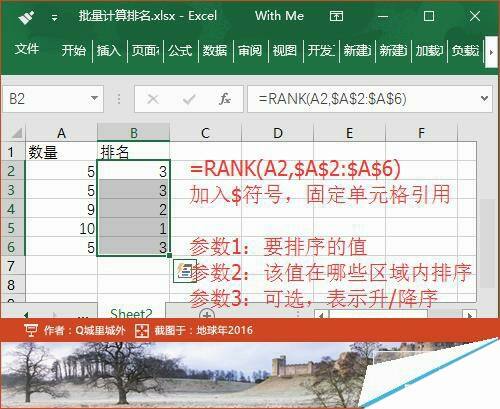The image size is (500, 409).
Task: Click the Select All corner triangle
Action: click(x=16, y=133)
